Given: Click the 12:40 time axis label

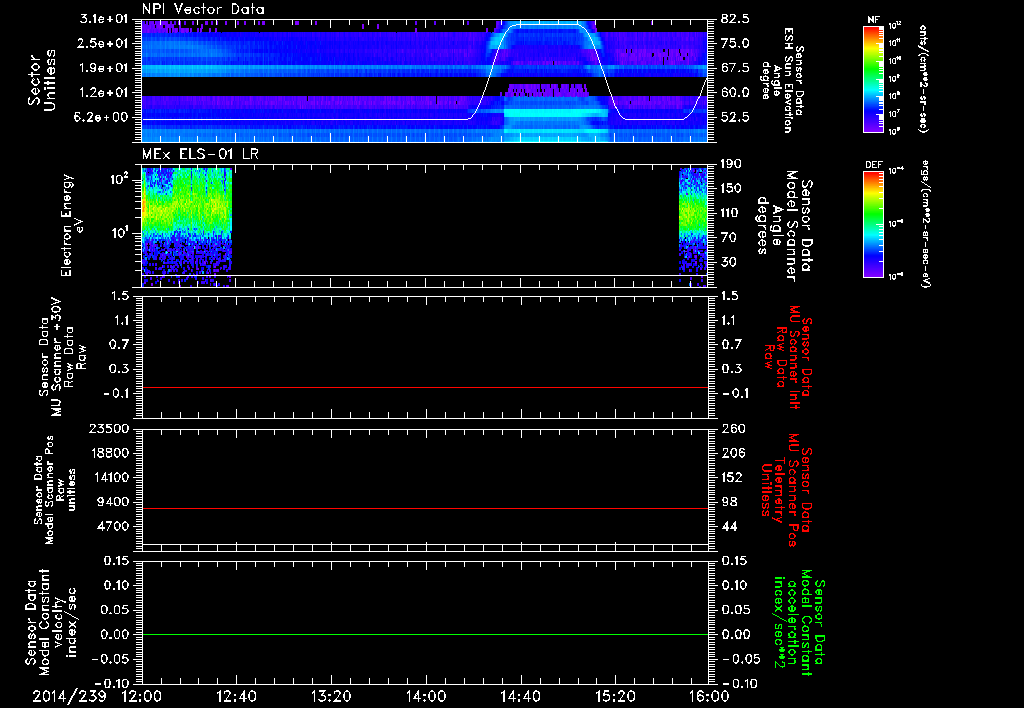Looking at the screenshot, I should 236,696.
